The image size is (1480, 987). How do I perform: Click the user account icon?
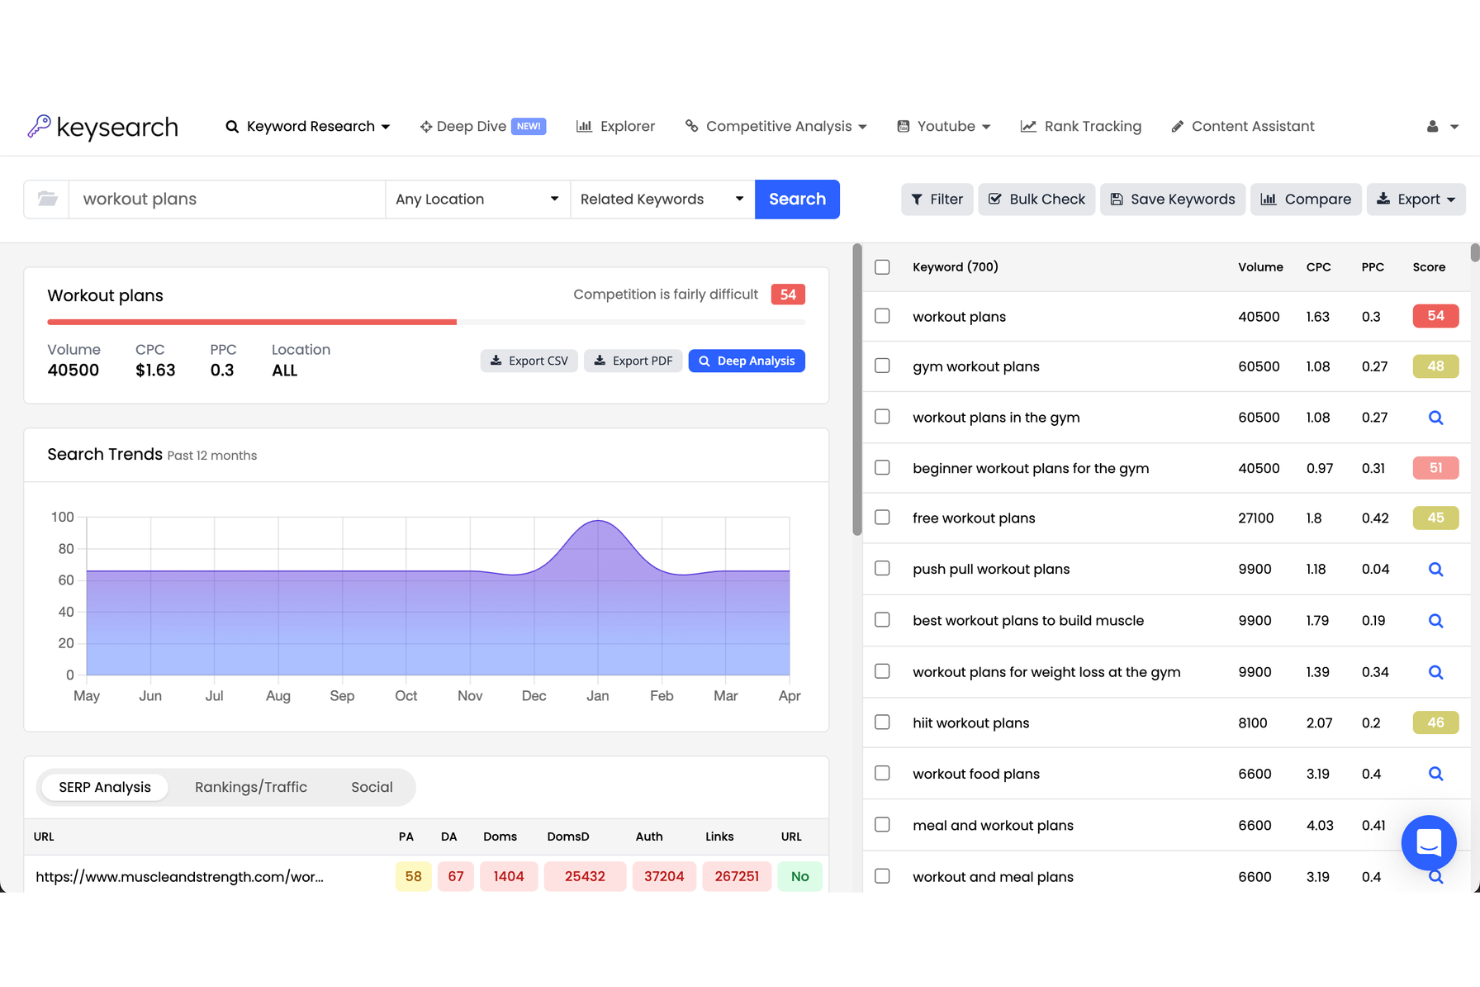(1434, 126)
